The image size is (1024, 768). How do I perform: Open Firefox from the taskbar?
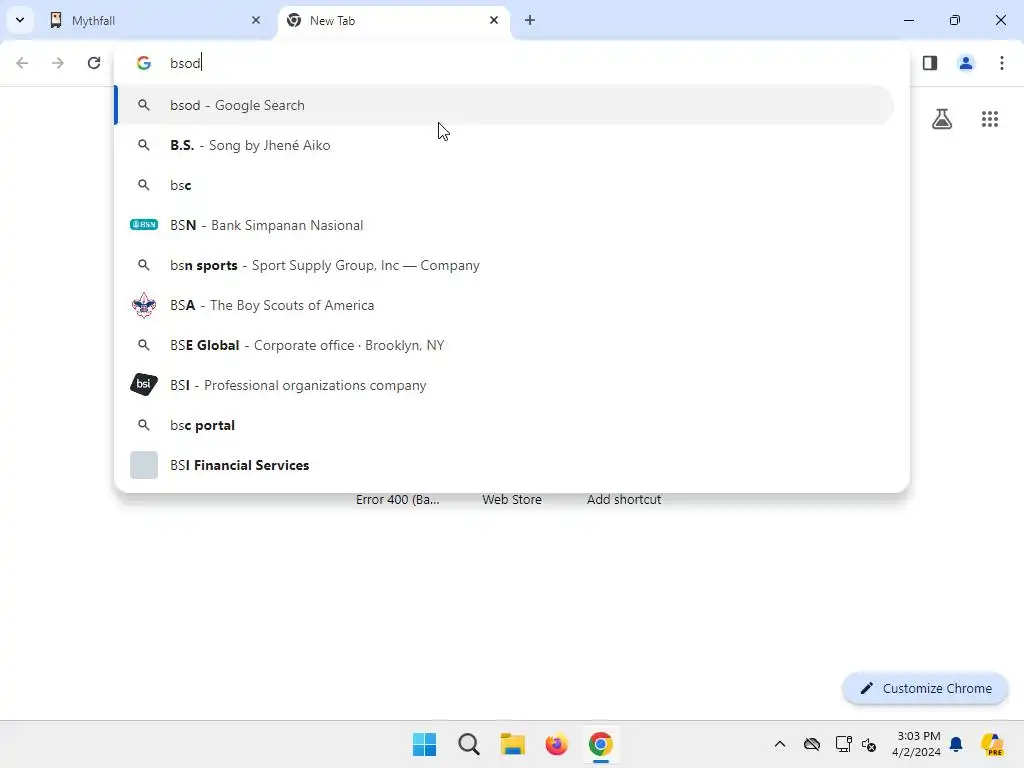[x=556, y=744]
